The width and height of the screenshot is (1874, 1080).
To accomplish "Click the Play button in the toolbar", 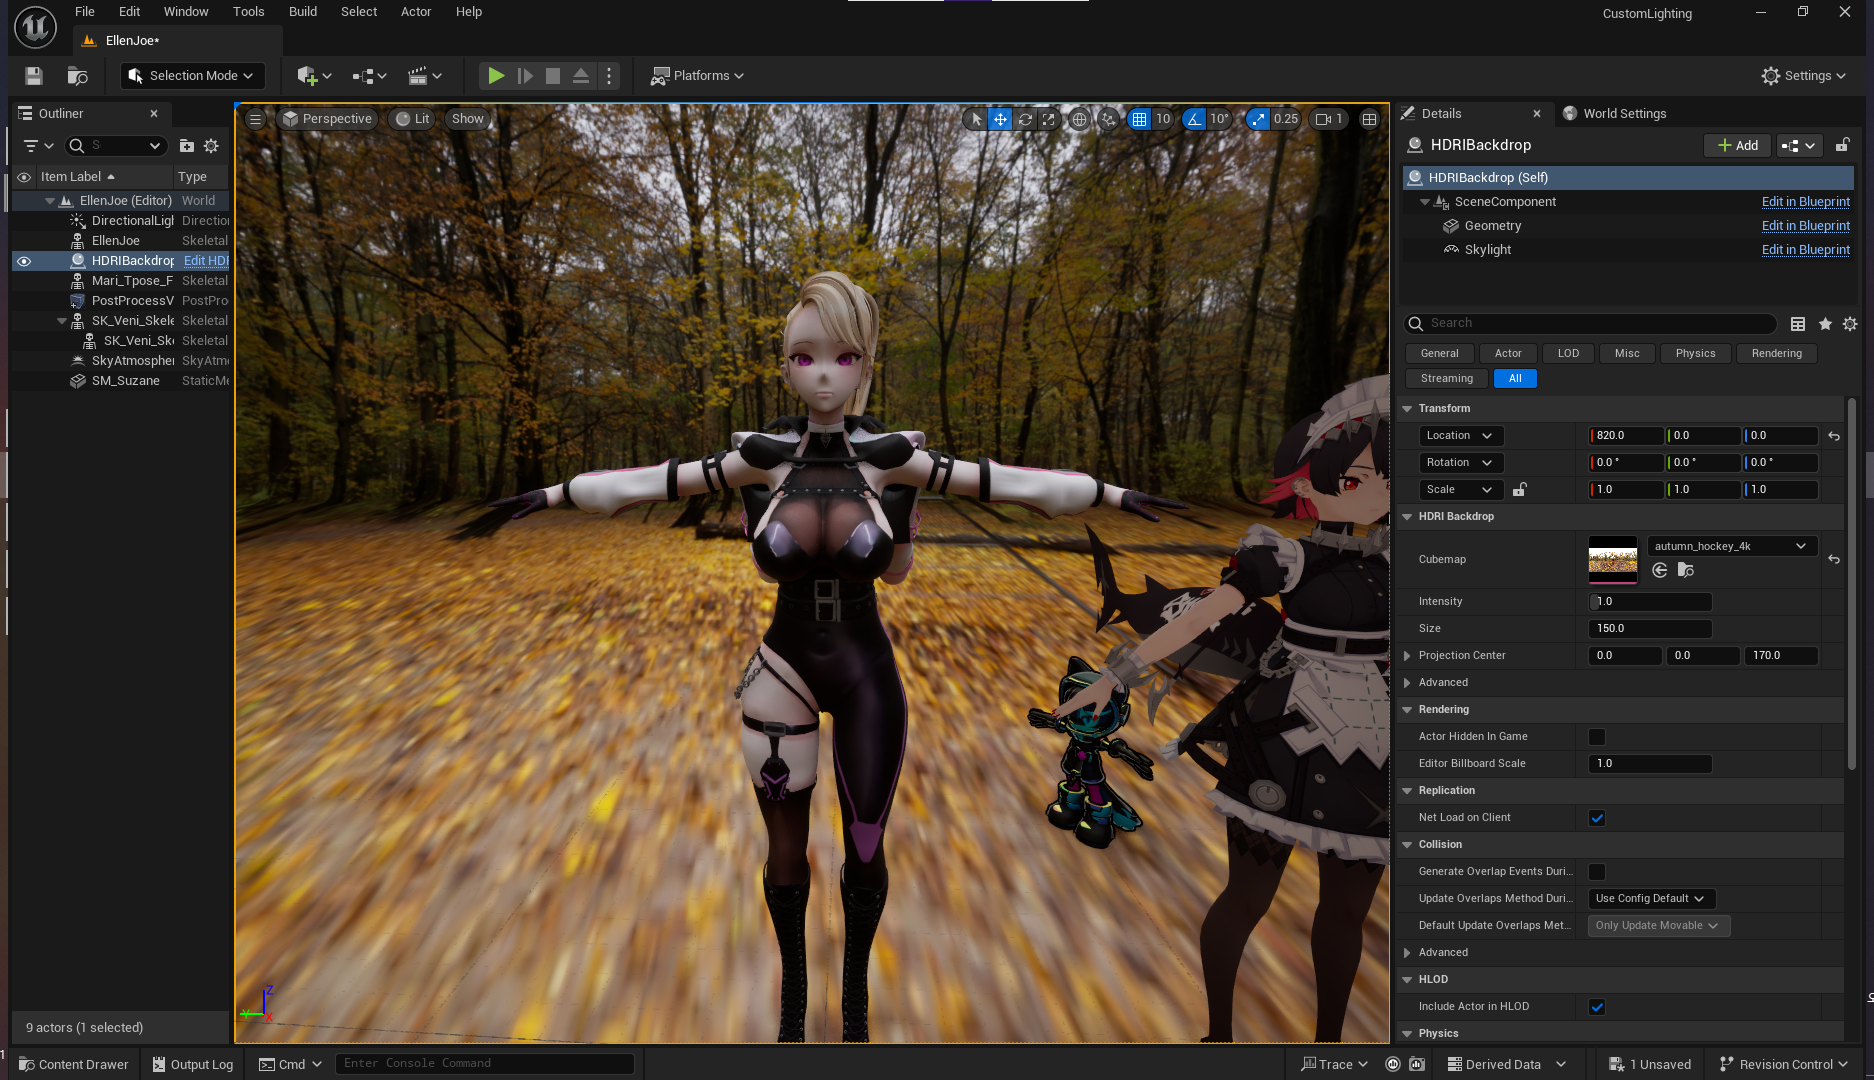I will [495, 76].
